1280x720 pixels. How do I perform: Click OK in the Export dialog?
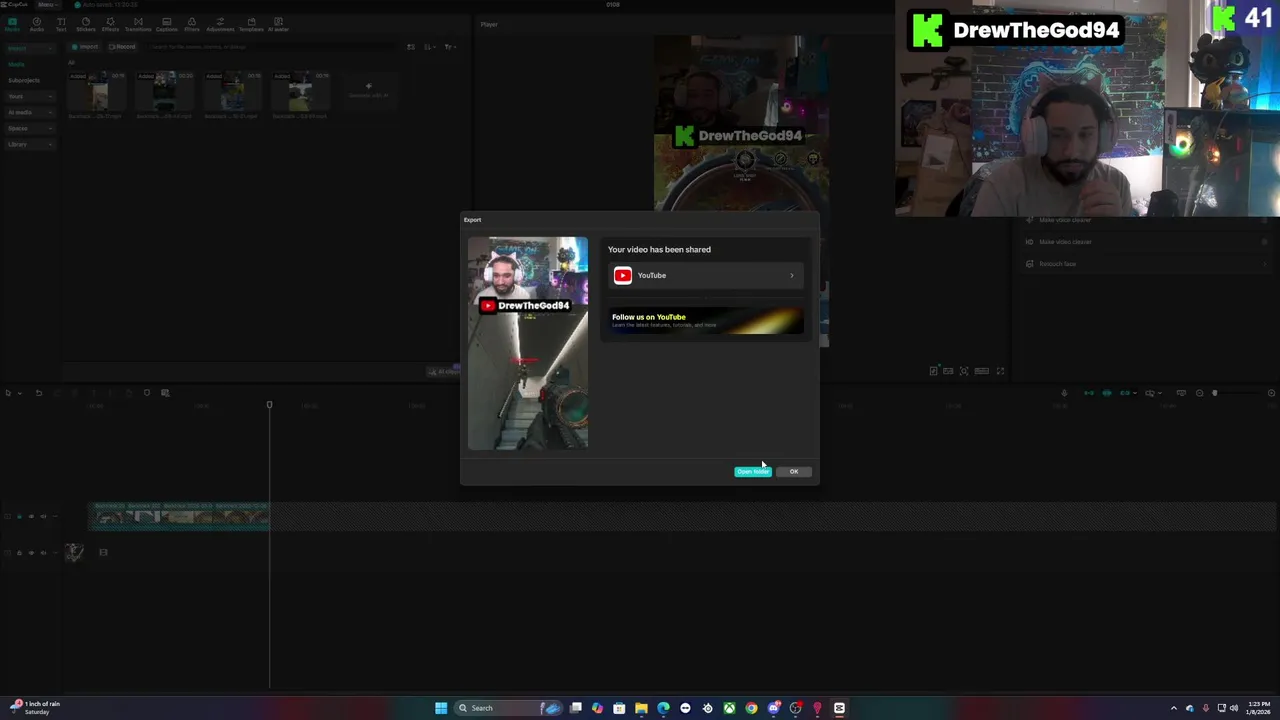point(794,472)
